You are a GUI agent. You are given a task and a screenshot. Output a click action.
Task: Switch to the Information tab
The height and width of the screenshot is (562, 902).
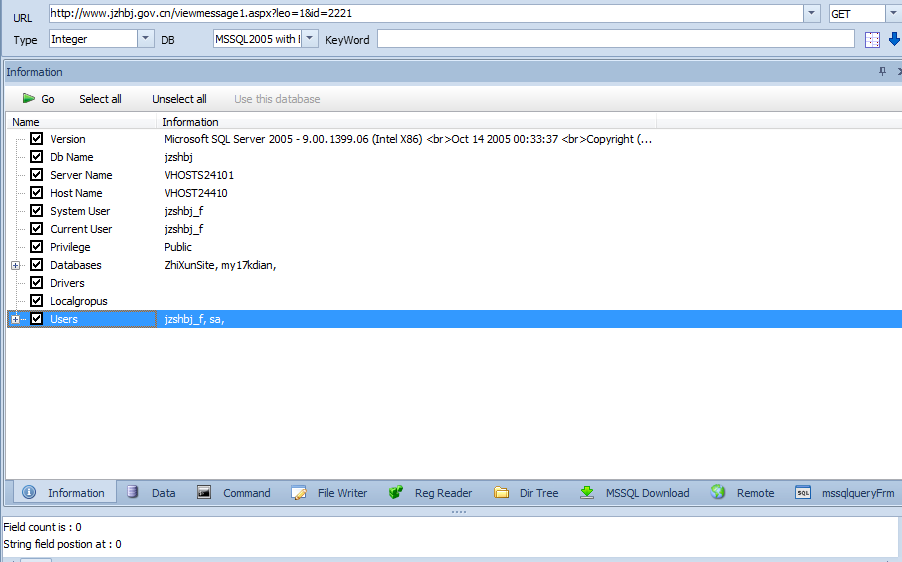pyautogui.click(x=64, y=492)
